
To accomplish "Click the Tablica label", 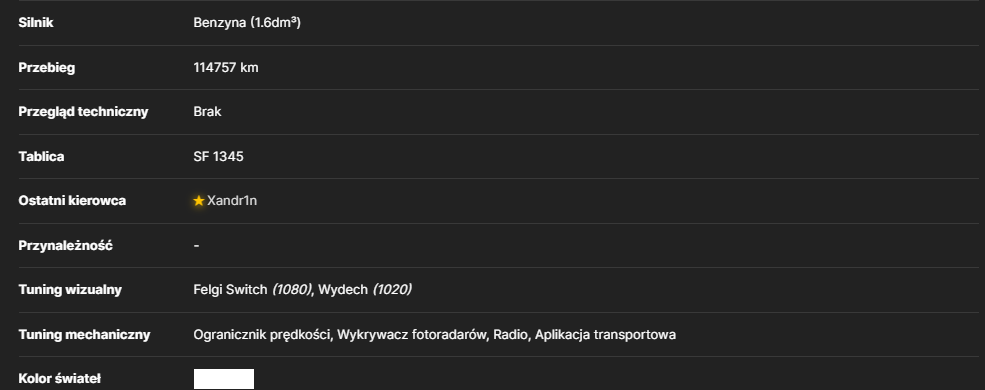I will 41,156.
